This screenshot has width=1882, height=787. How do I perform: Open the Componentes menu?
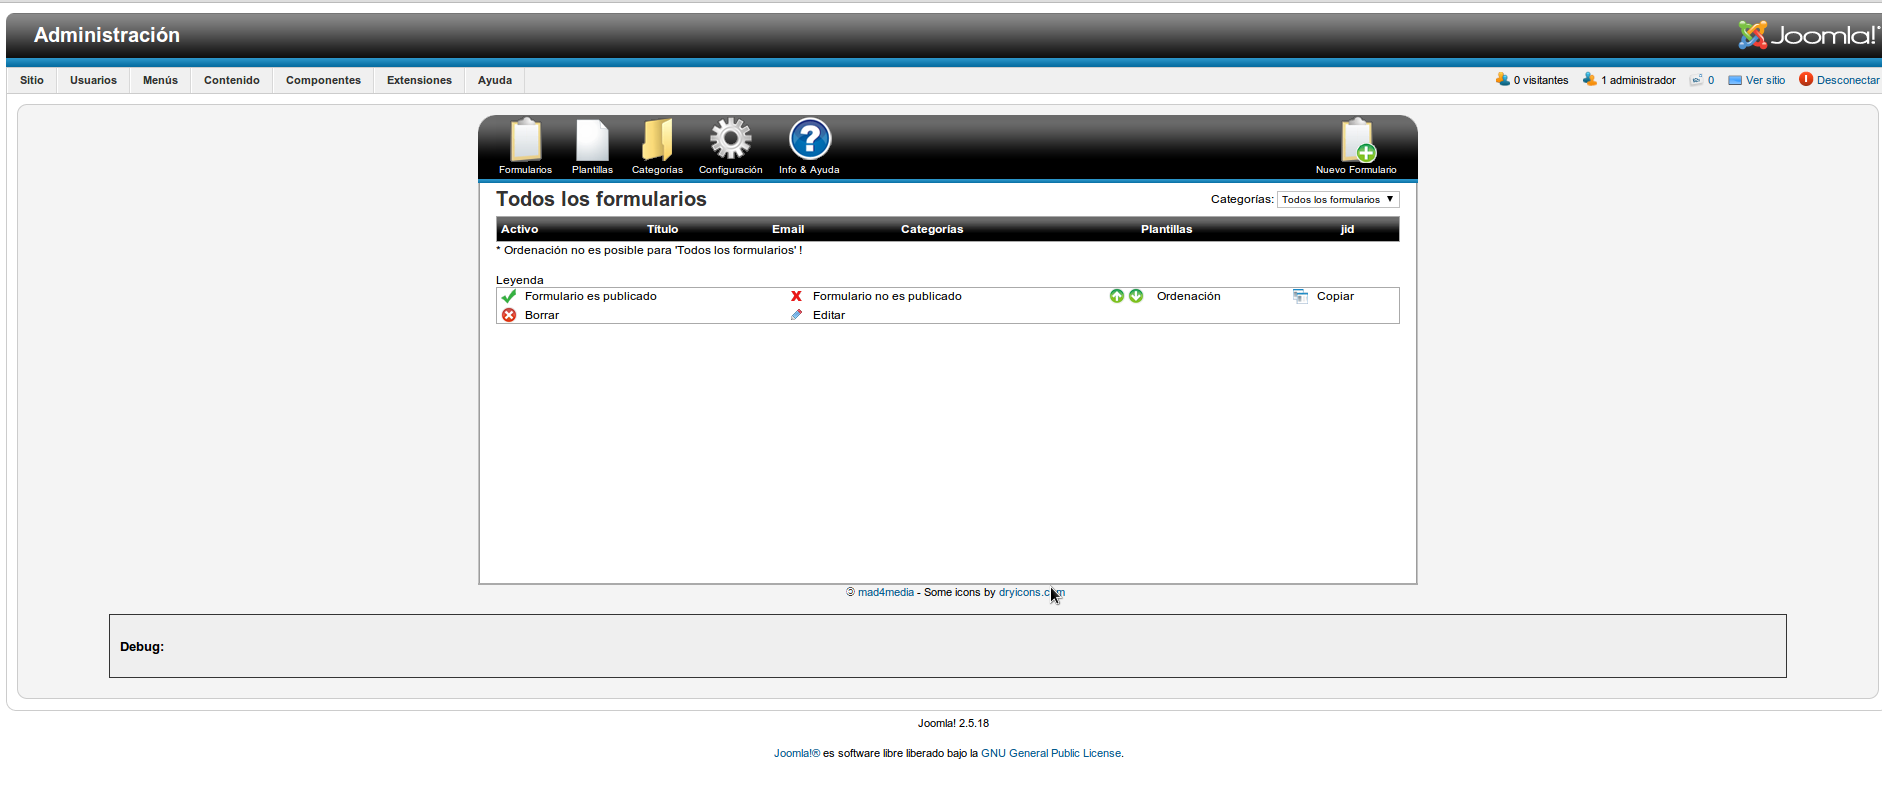tap(323, 80)
